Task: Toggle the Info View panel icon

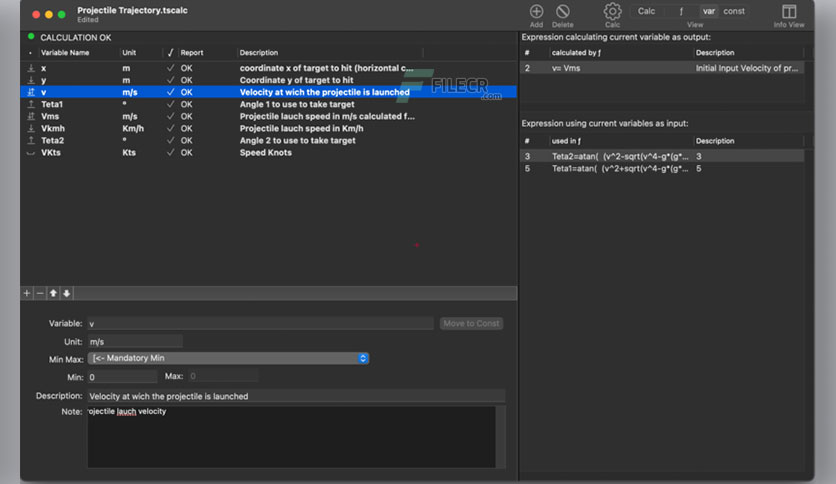Action: click(789, 11)
